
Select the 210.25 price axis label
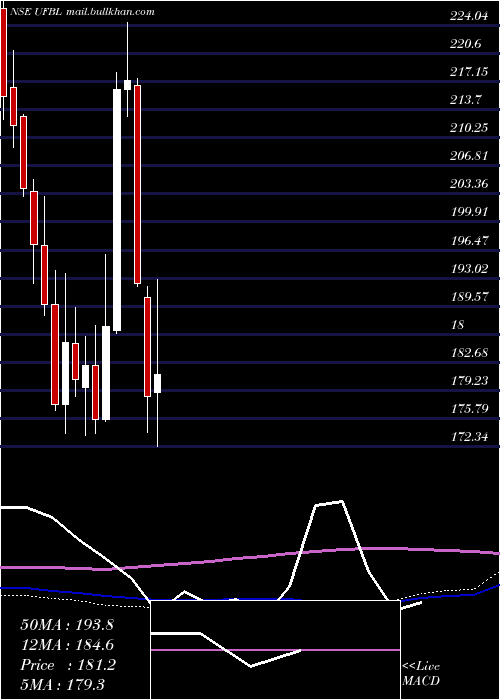(x=469, y=128)
